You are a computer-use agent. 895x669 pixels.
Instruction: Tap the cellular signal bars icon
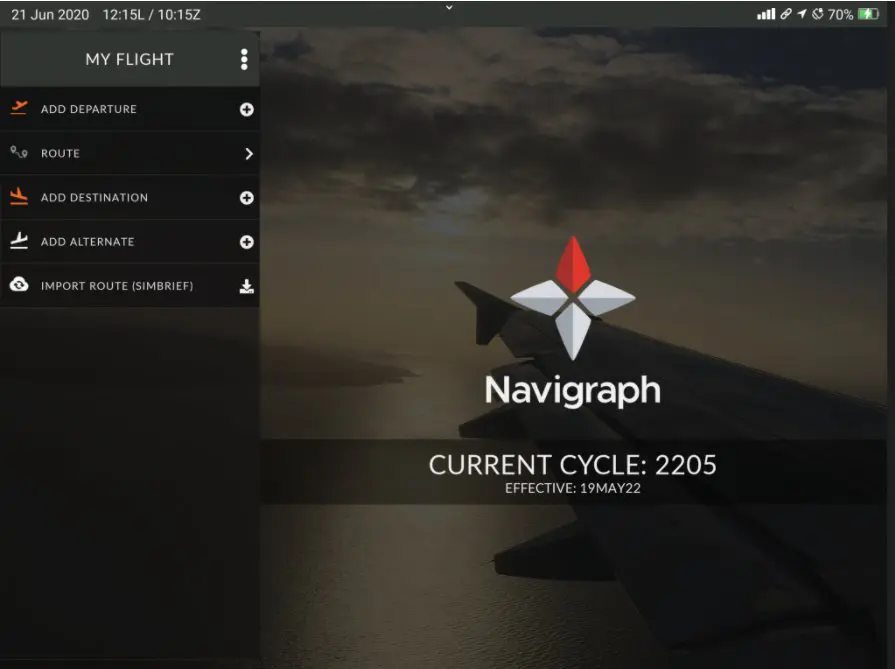point(766,14)
